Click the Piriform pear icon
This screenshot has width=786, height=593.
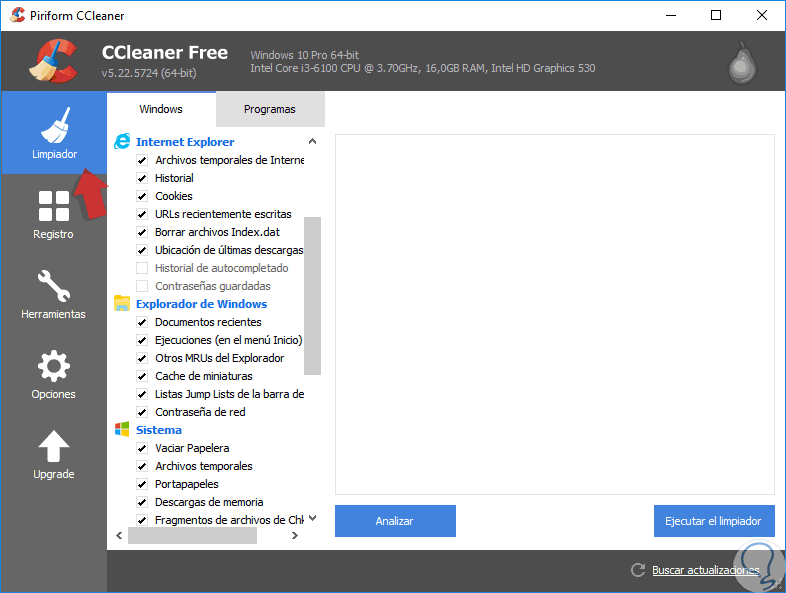742,63
